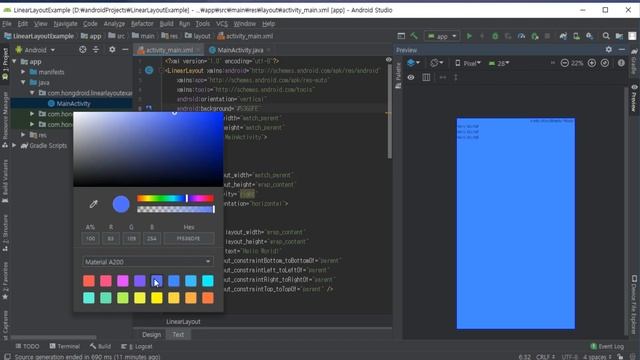Open SDK Manager icon

pyautogui.click(x=589, y=36)
